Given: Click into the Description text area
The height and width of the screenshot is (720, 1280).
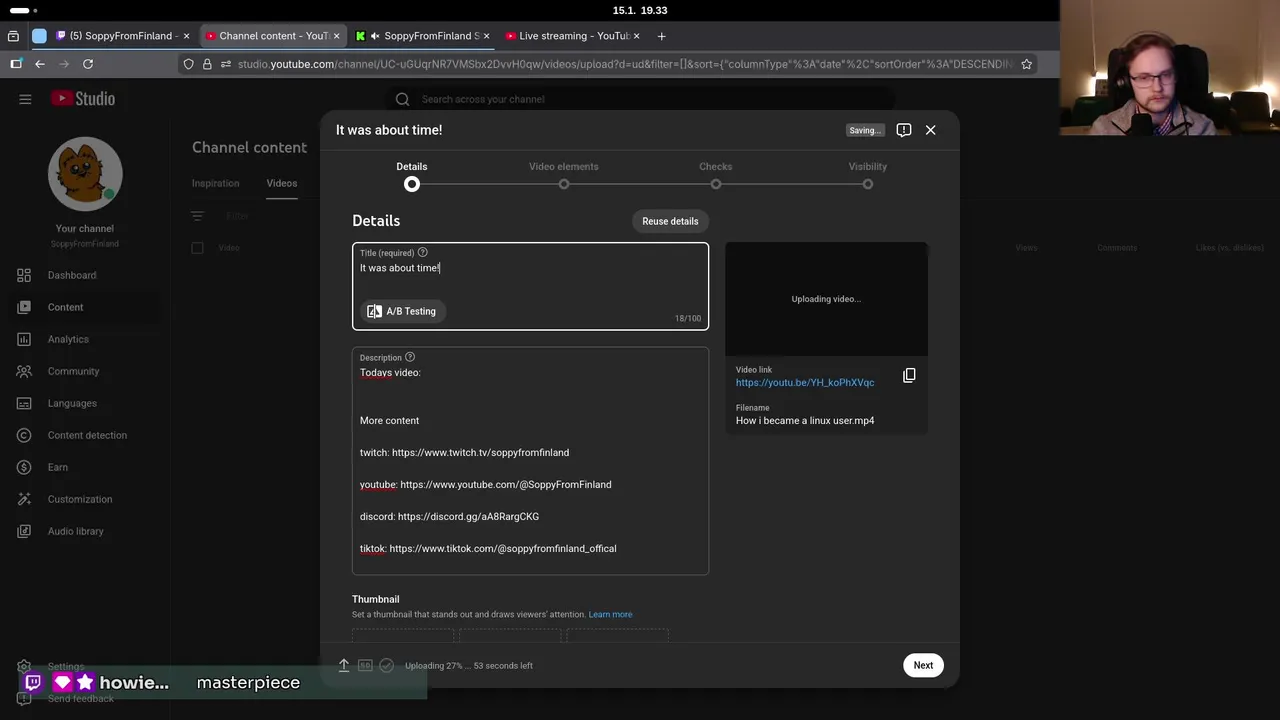Looking at the screenshot, I should click(x=530, y=461).
